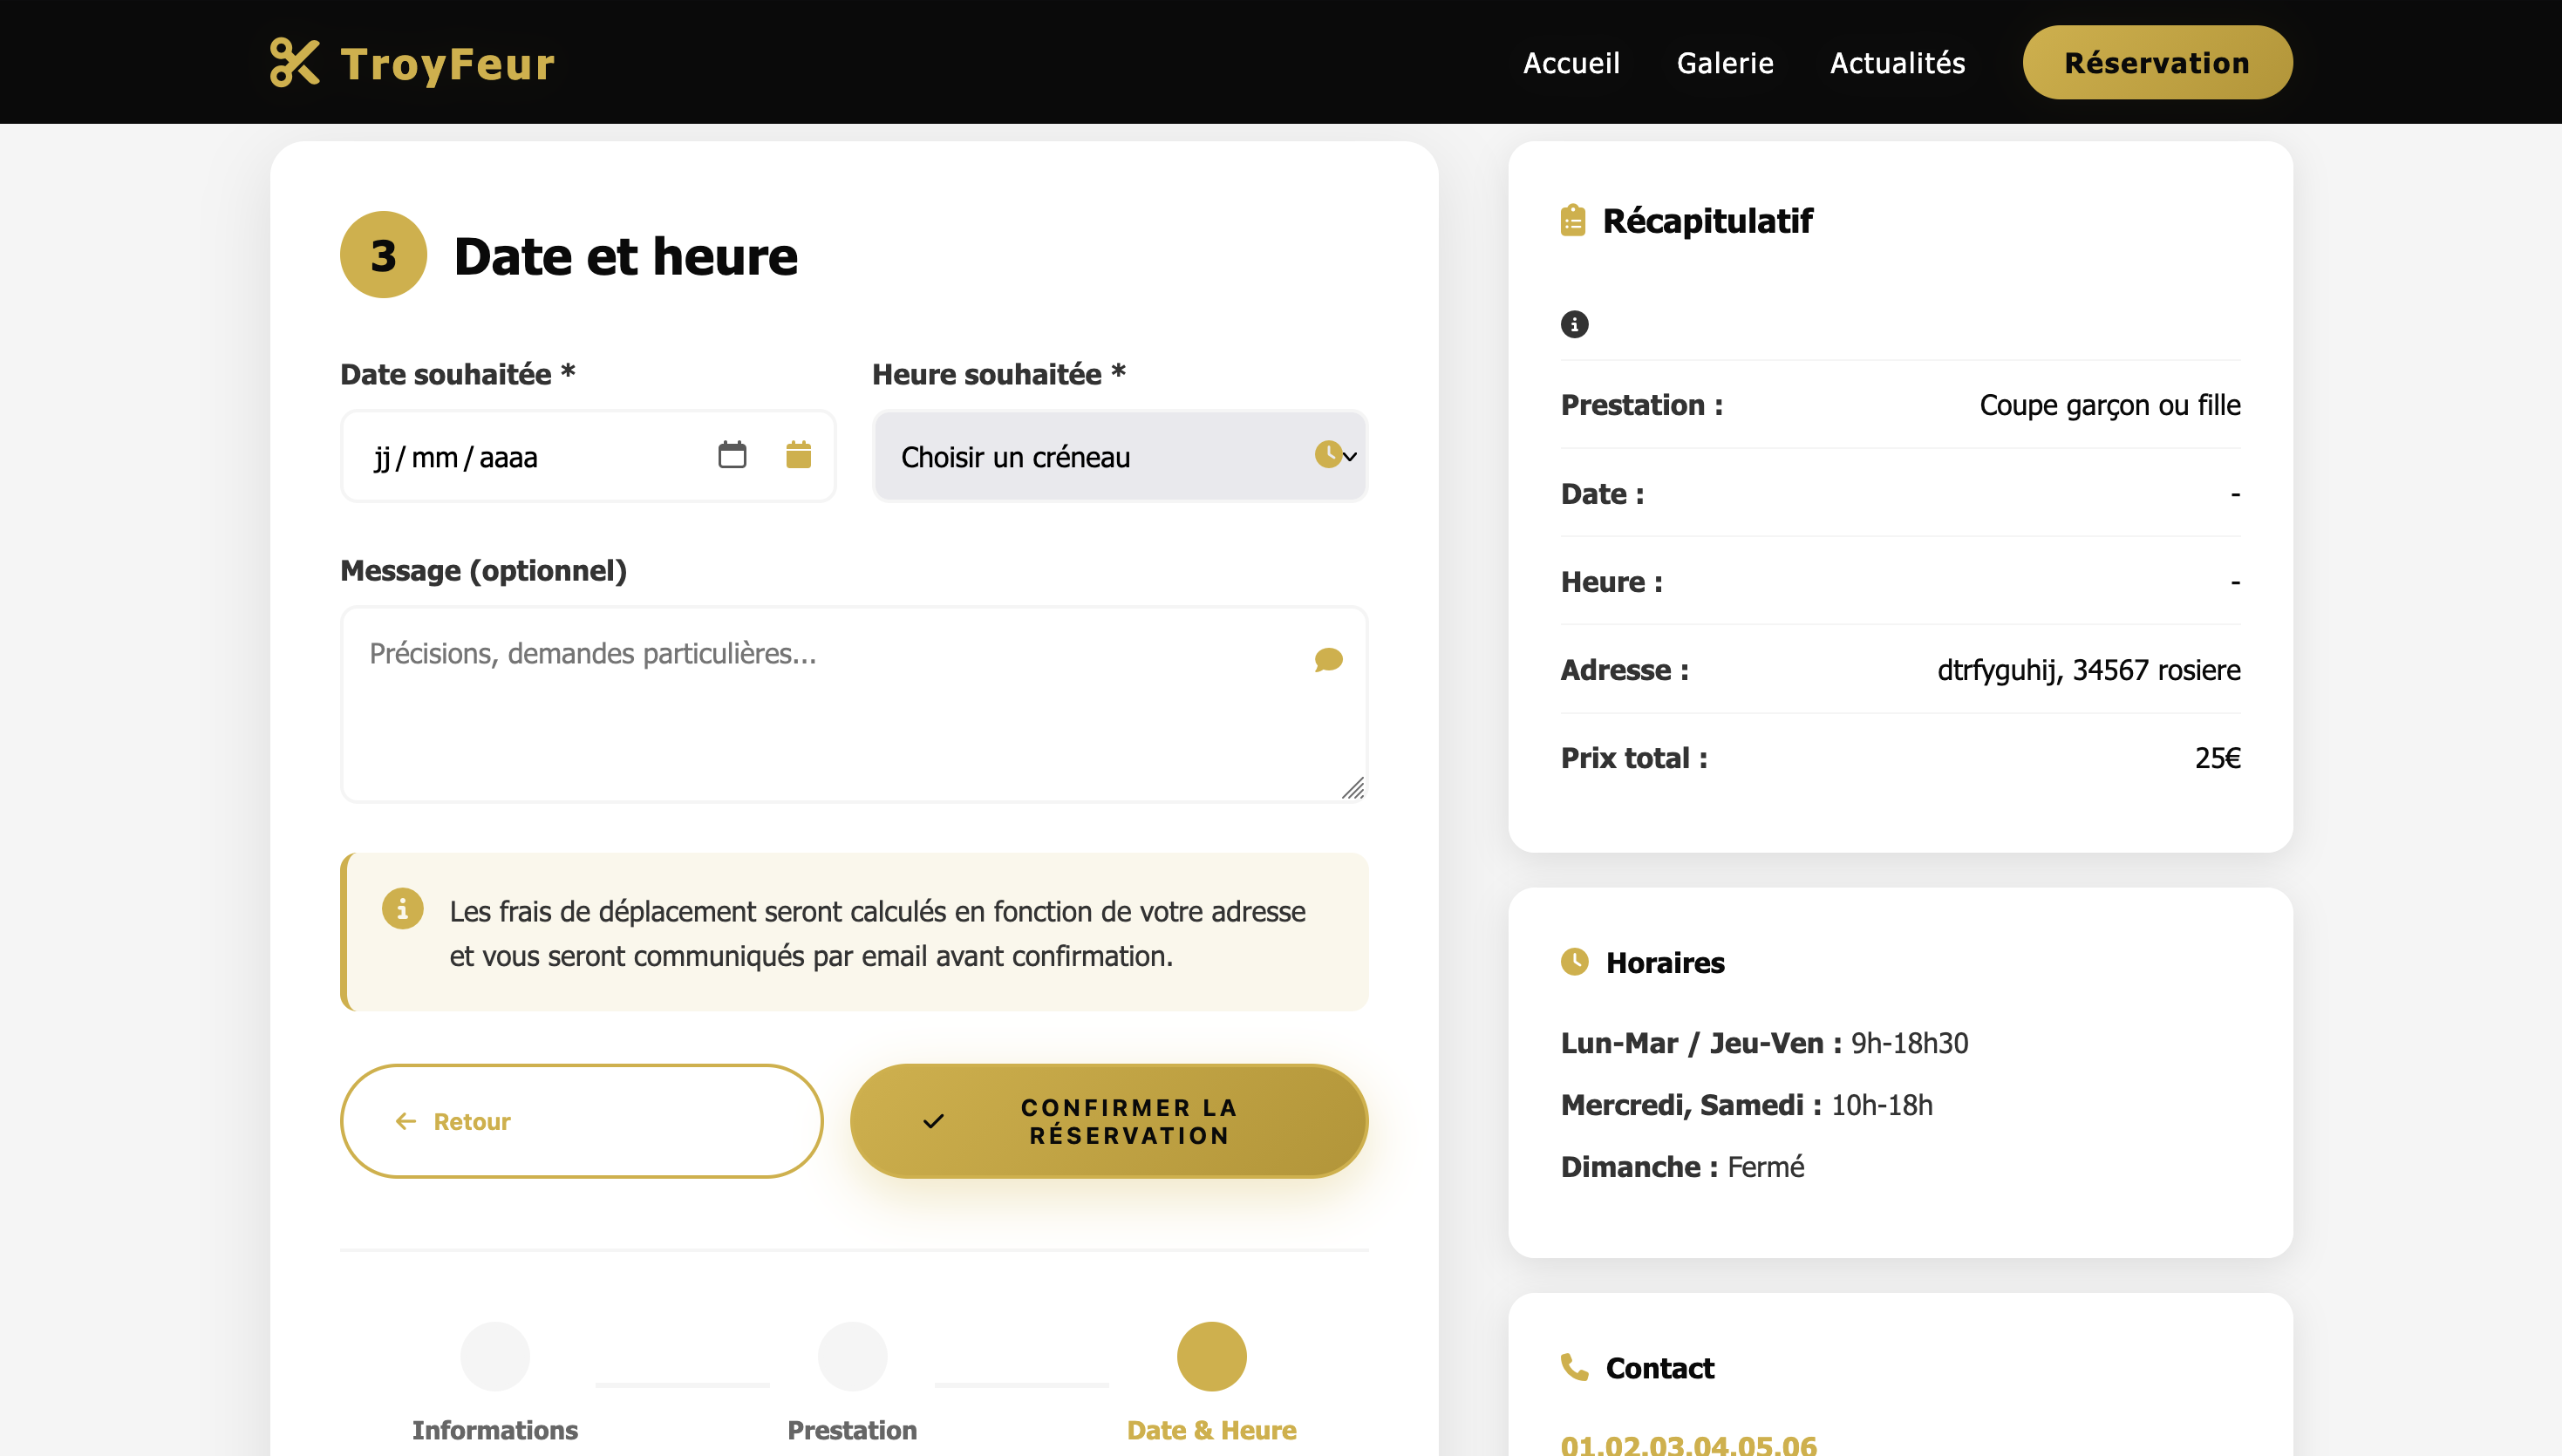Click Confirmer la réservation button
The width and height of the screenshot is (2562, 1456).
(x=1108, y=1121)
